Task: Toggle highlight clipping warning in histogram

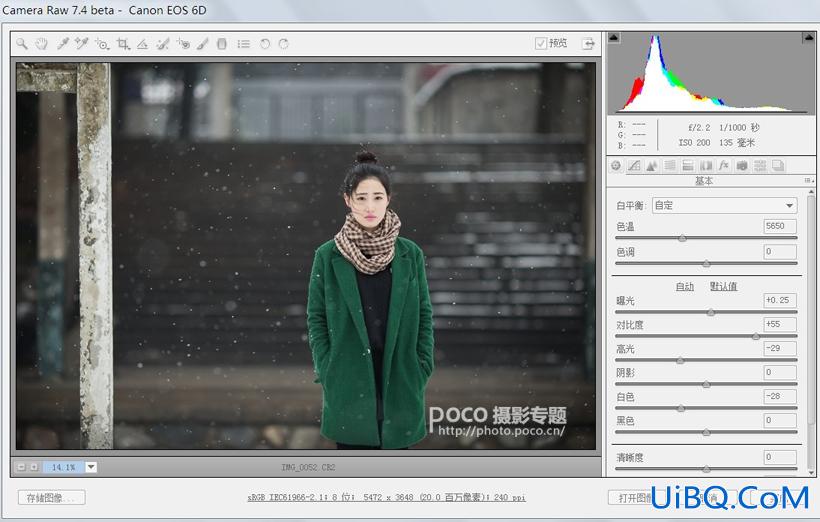Action: pos(808,37)
